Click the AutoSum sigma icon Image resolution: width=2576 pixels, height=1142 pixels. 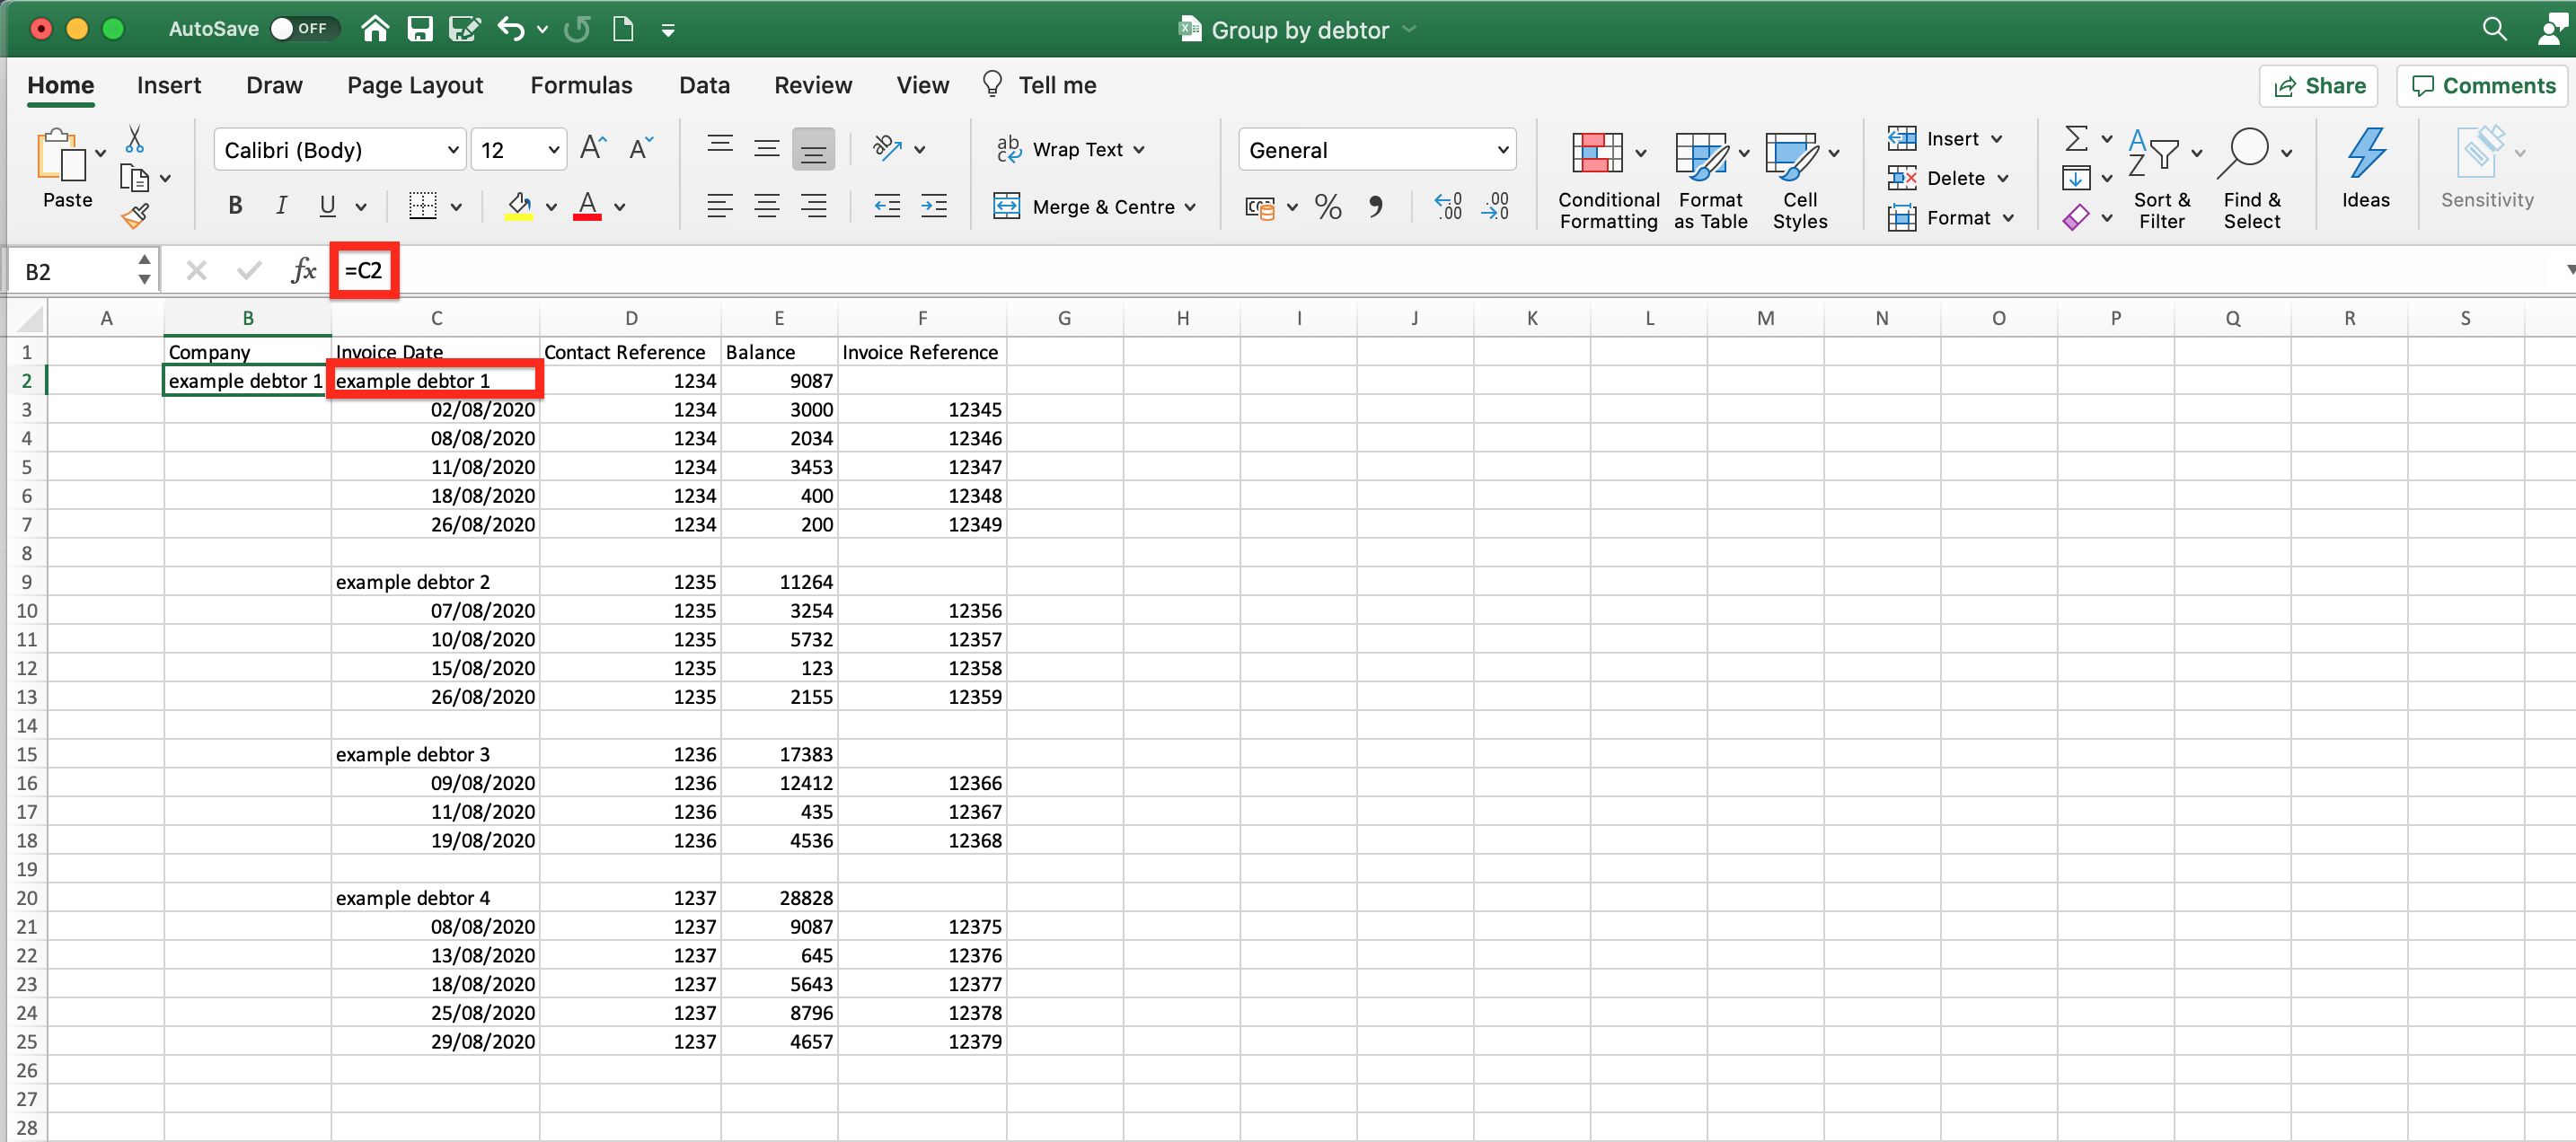point(2076,138)
